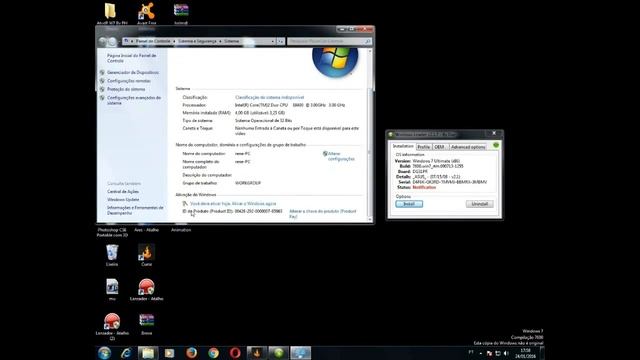The height and width of the screenshot is (360, 640).
Task: Click the address bar refresh button
Action: tap(280, 41)
